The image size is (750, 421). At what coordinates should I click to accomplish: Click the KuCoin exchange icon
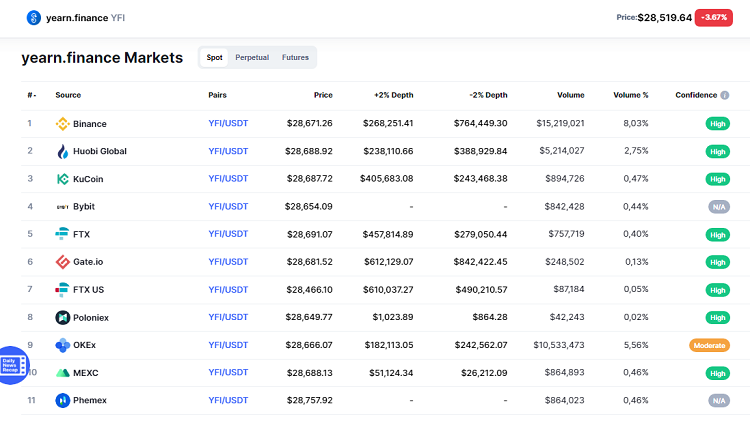62,179
